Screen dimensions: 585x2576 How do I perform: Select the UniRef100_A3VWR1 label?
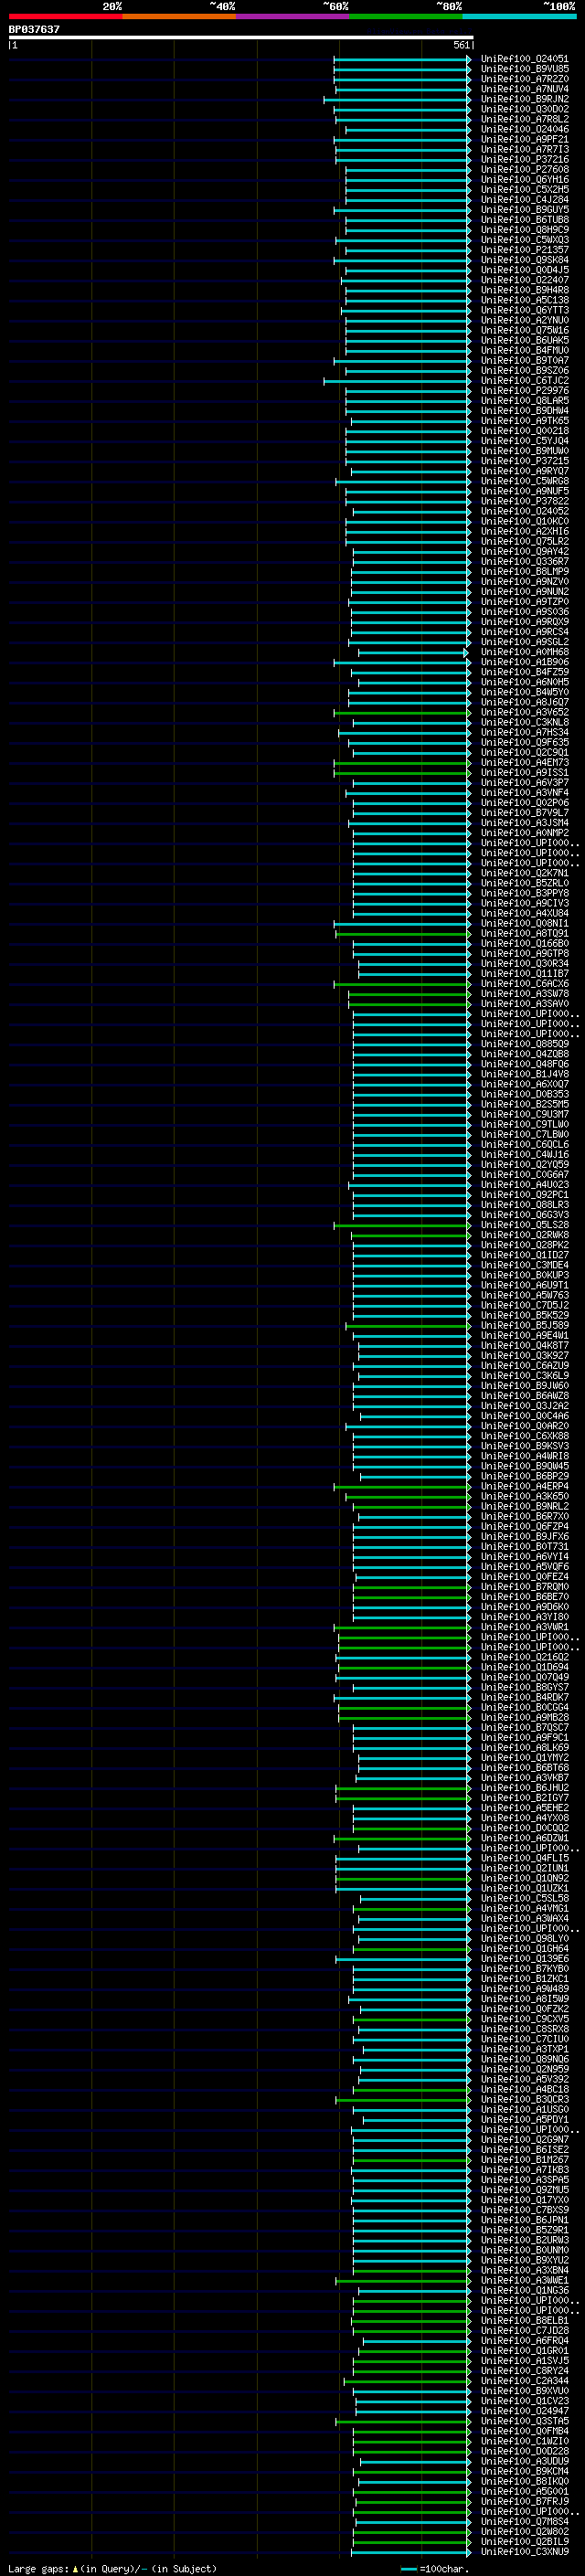pos(525,1627)
